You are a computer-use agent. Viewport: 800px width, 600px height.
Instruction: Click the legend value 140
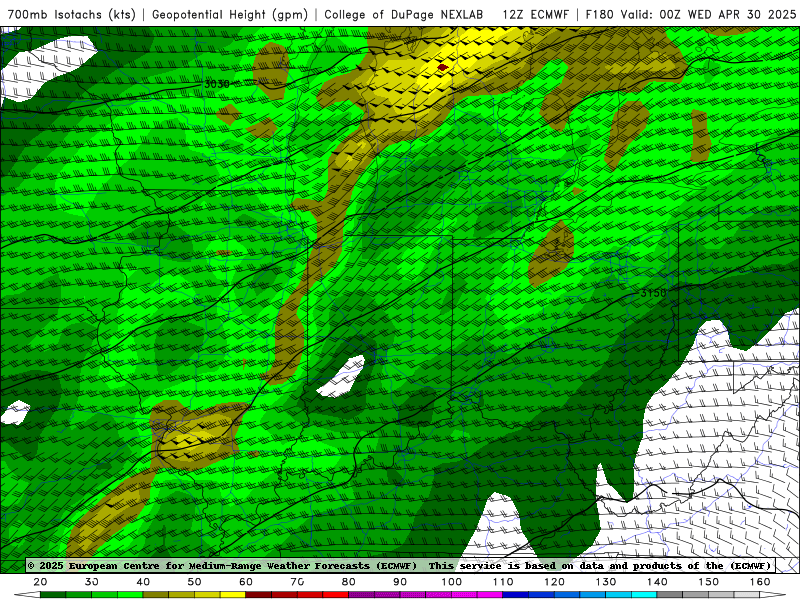pyautogui.click(x=657, y=582)
